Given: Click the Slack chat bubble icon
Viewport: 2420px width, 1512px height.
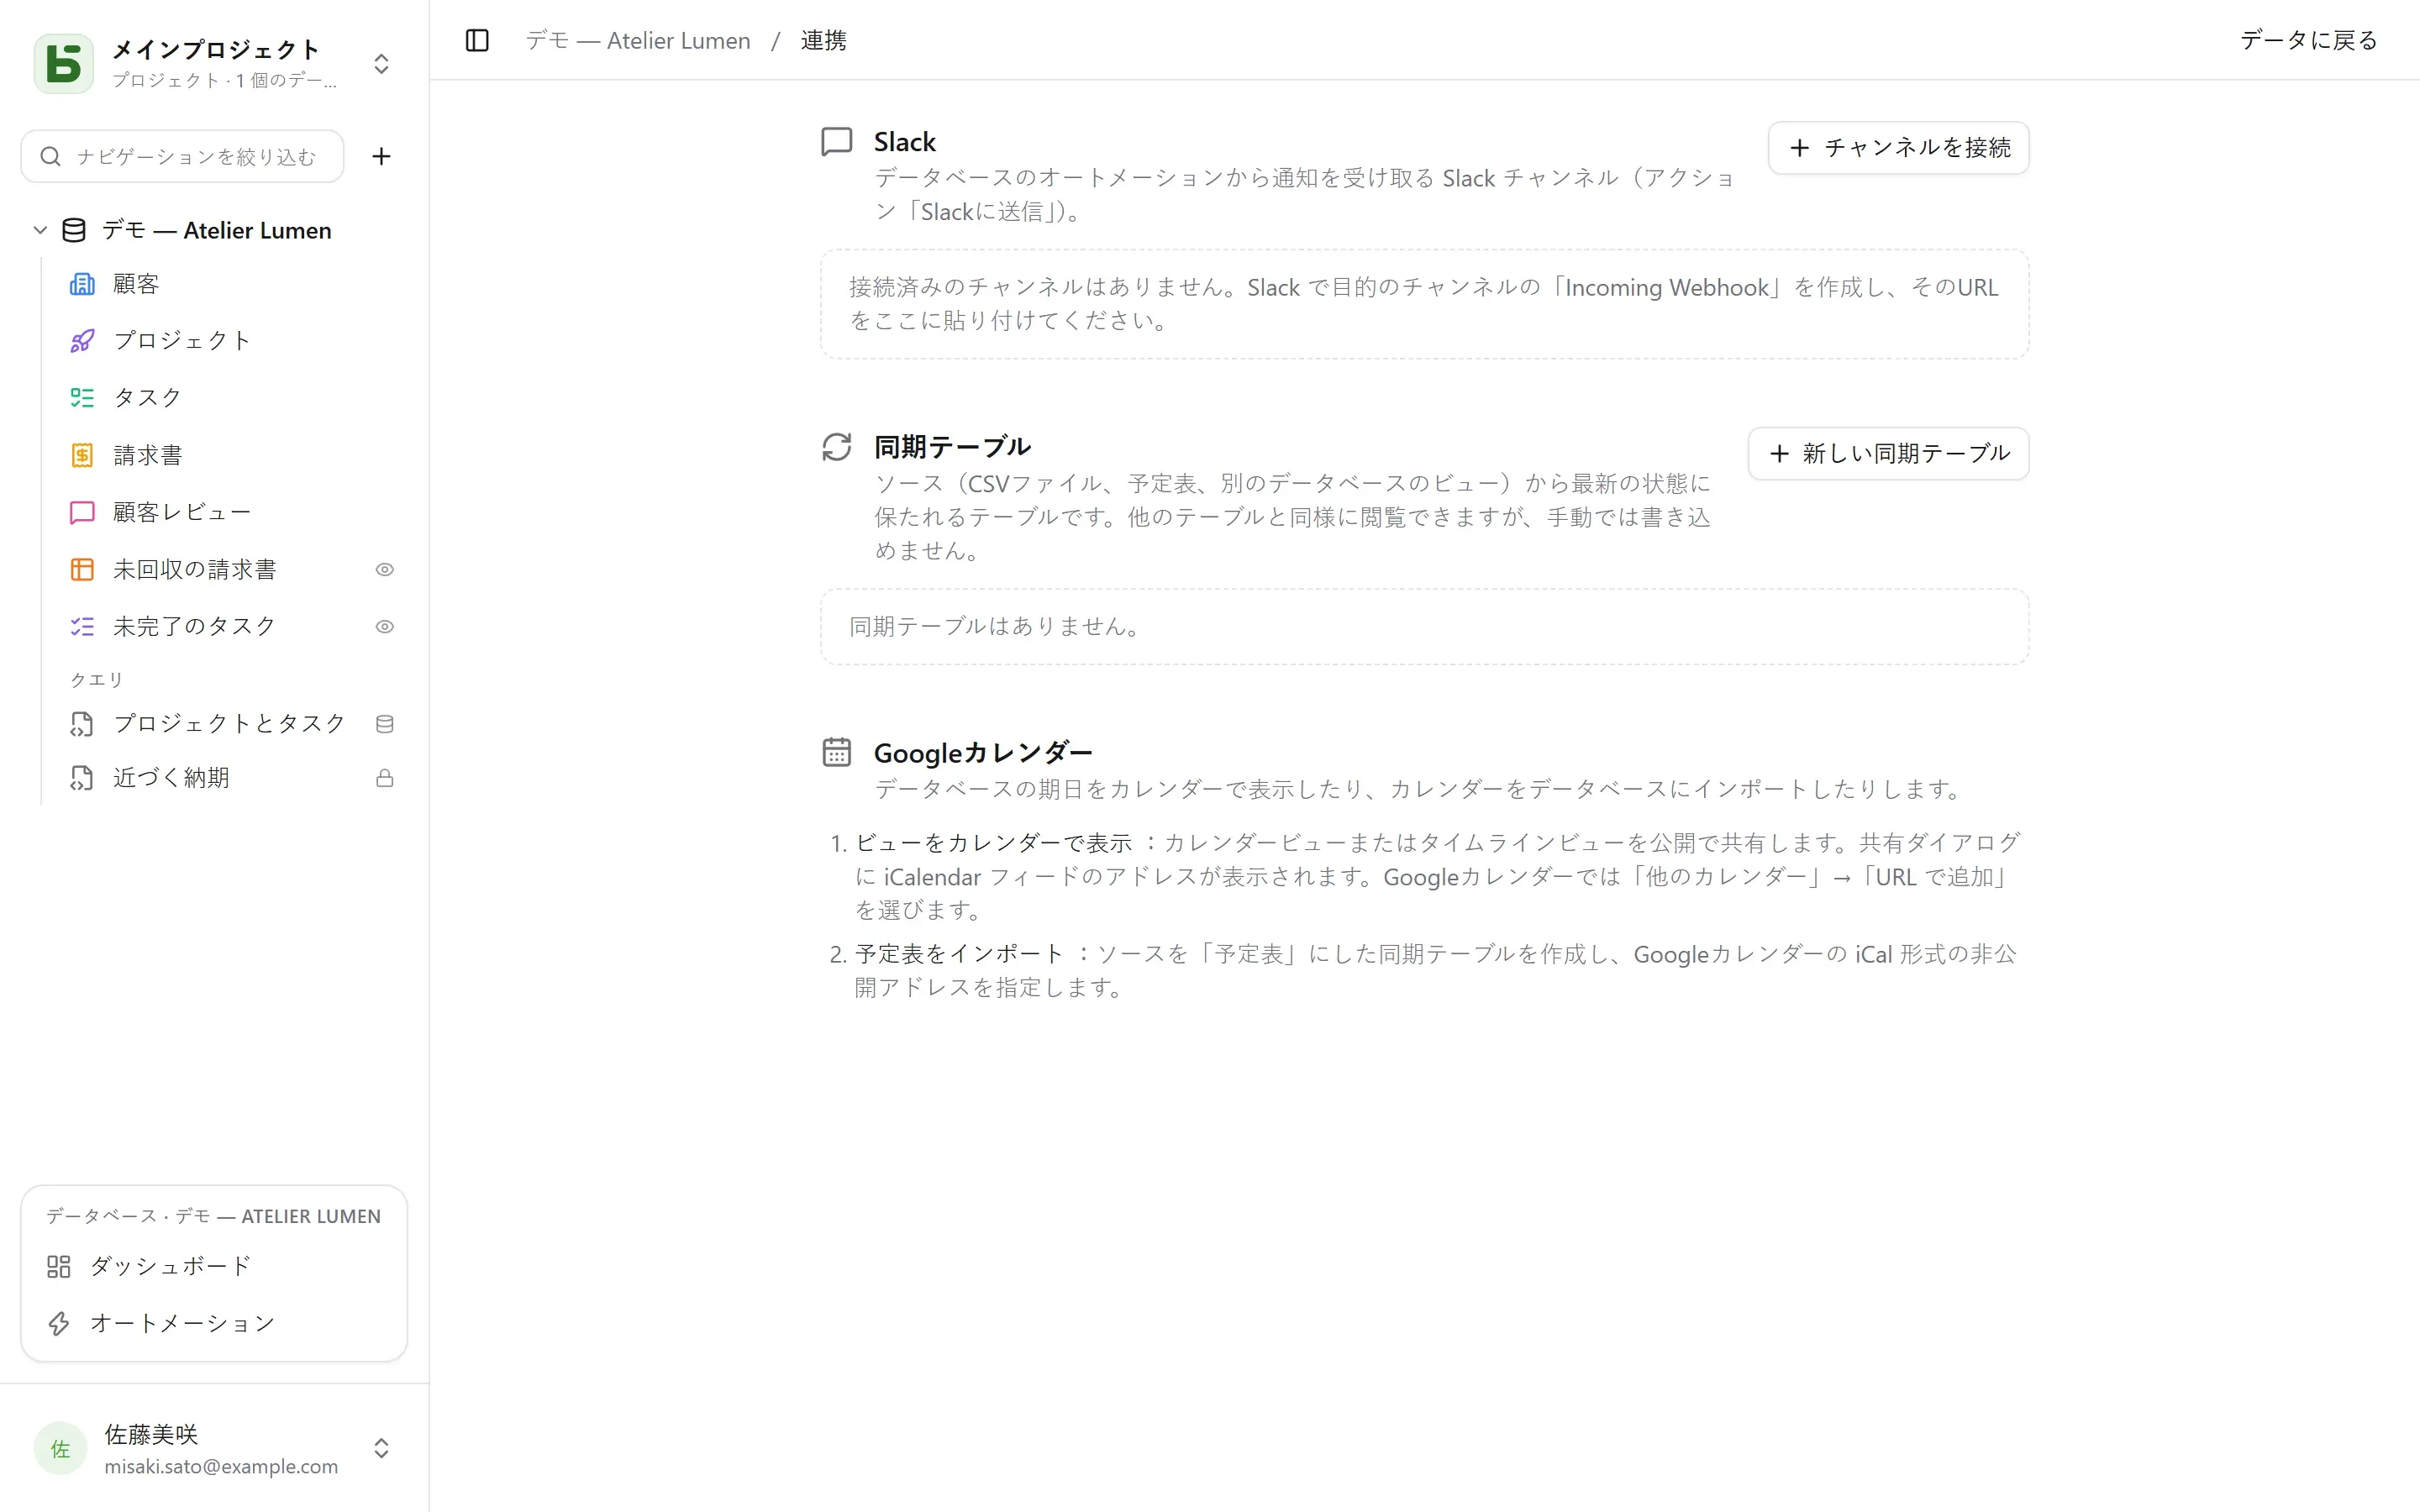Looking at the screenshot, I should click(837, 142).
